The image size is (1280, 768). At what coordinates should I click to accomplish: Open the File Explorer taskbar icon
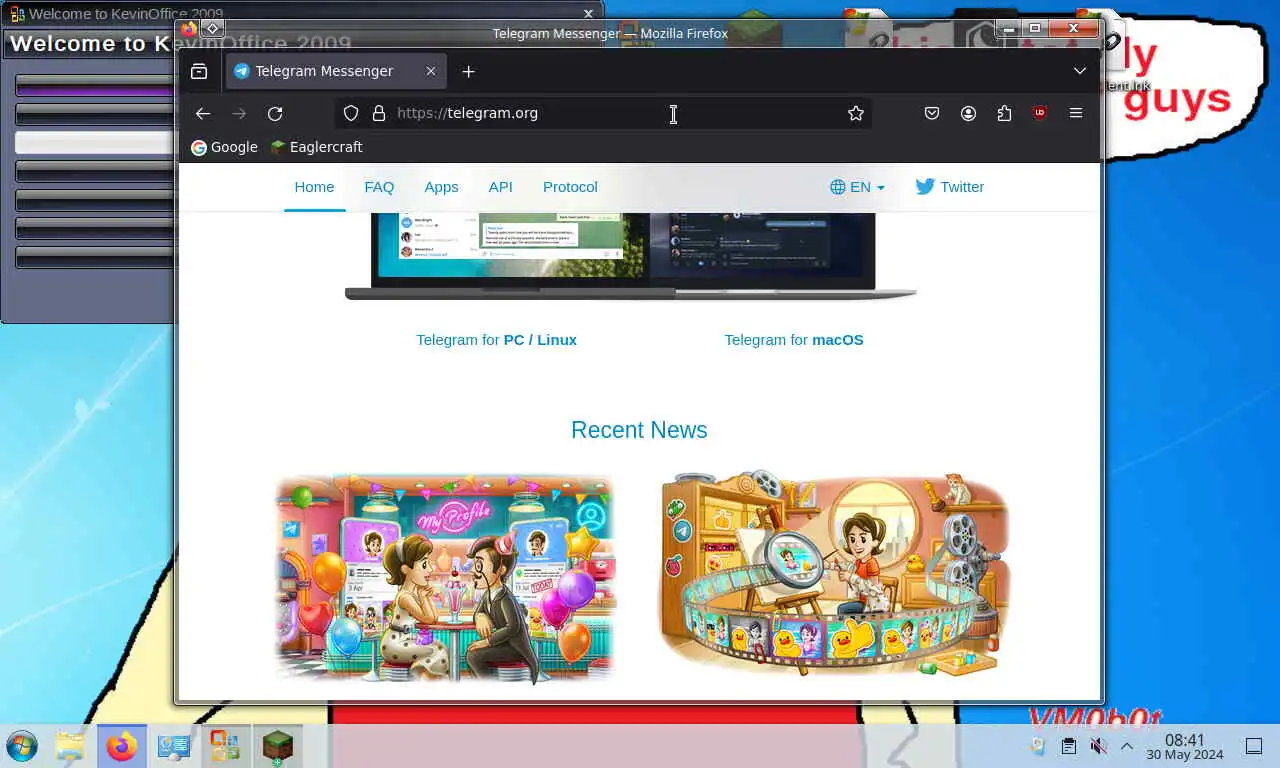click(x=70, y=746)
